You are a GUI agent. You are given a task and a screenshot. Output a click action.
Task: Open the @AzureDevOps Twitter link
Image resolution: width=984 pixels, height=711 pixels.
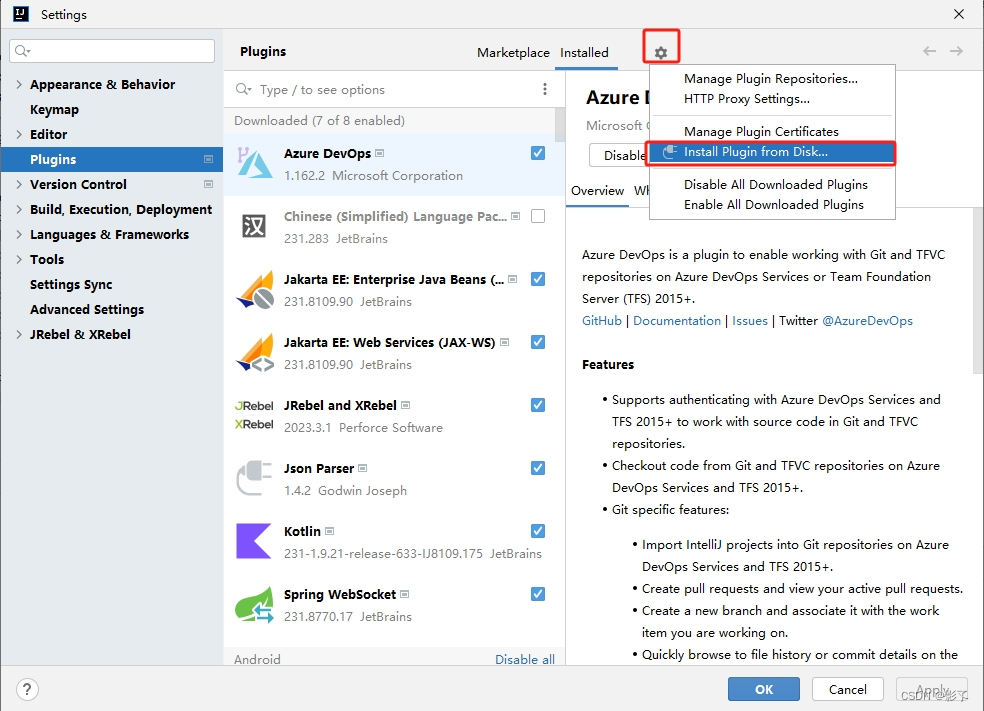point(867,321)
